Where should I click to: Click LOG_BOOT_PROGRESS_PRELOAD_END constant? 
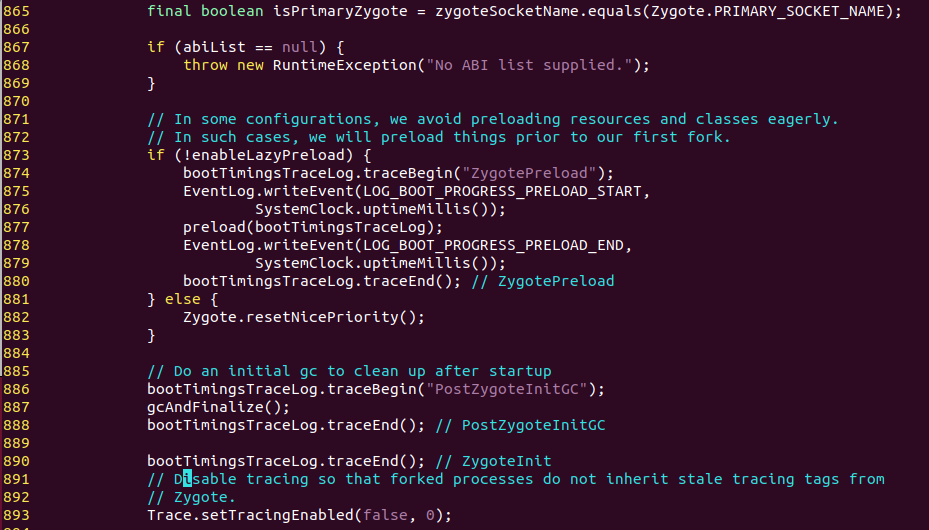pos(494,245)
